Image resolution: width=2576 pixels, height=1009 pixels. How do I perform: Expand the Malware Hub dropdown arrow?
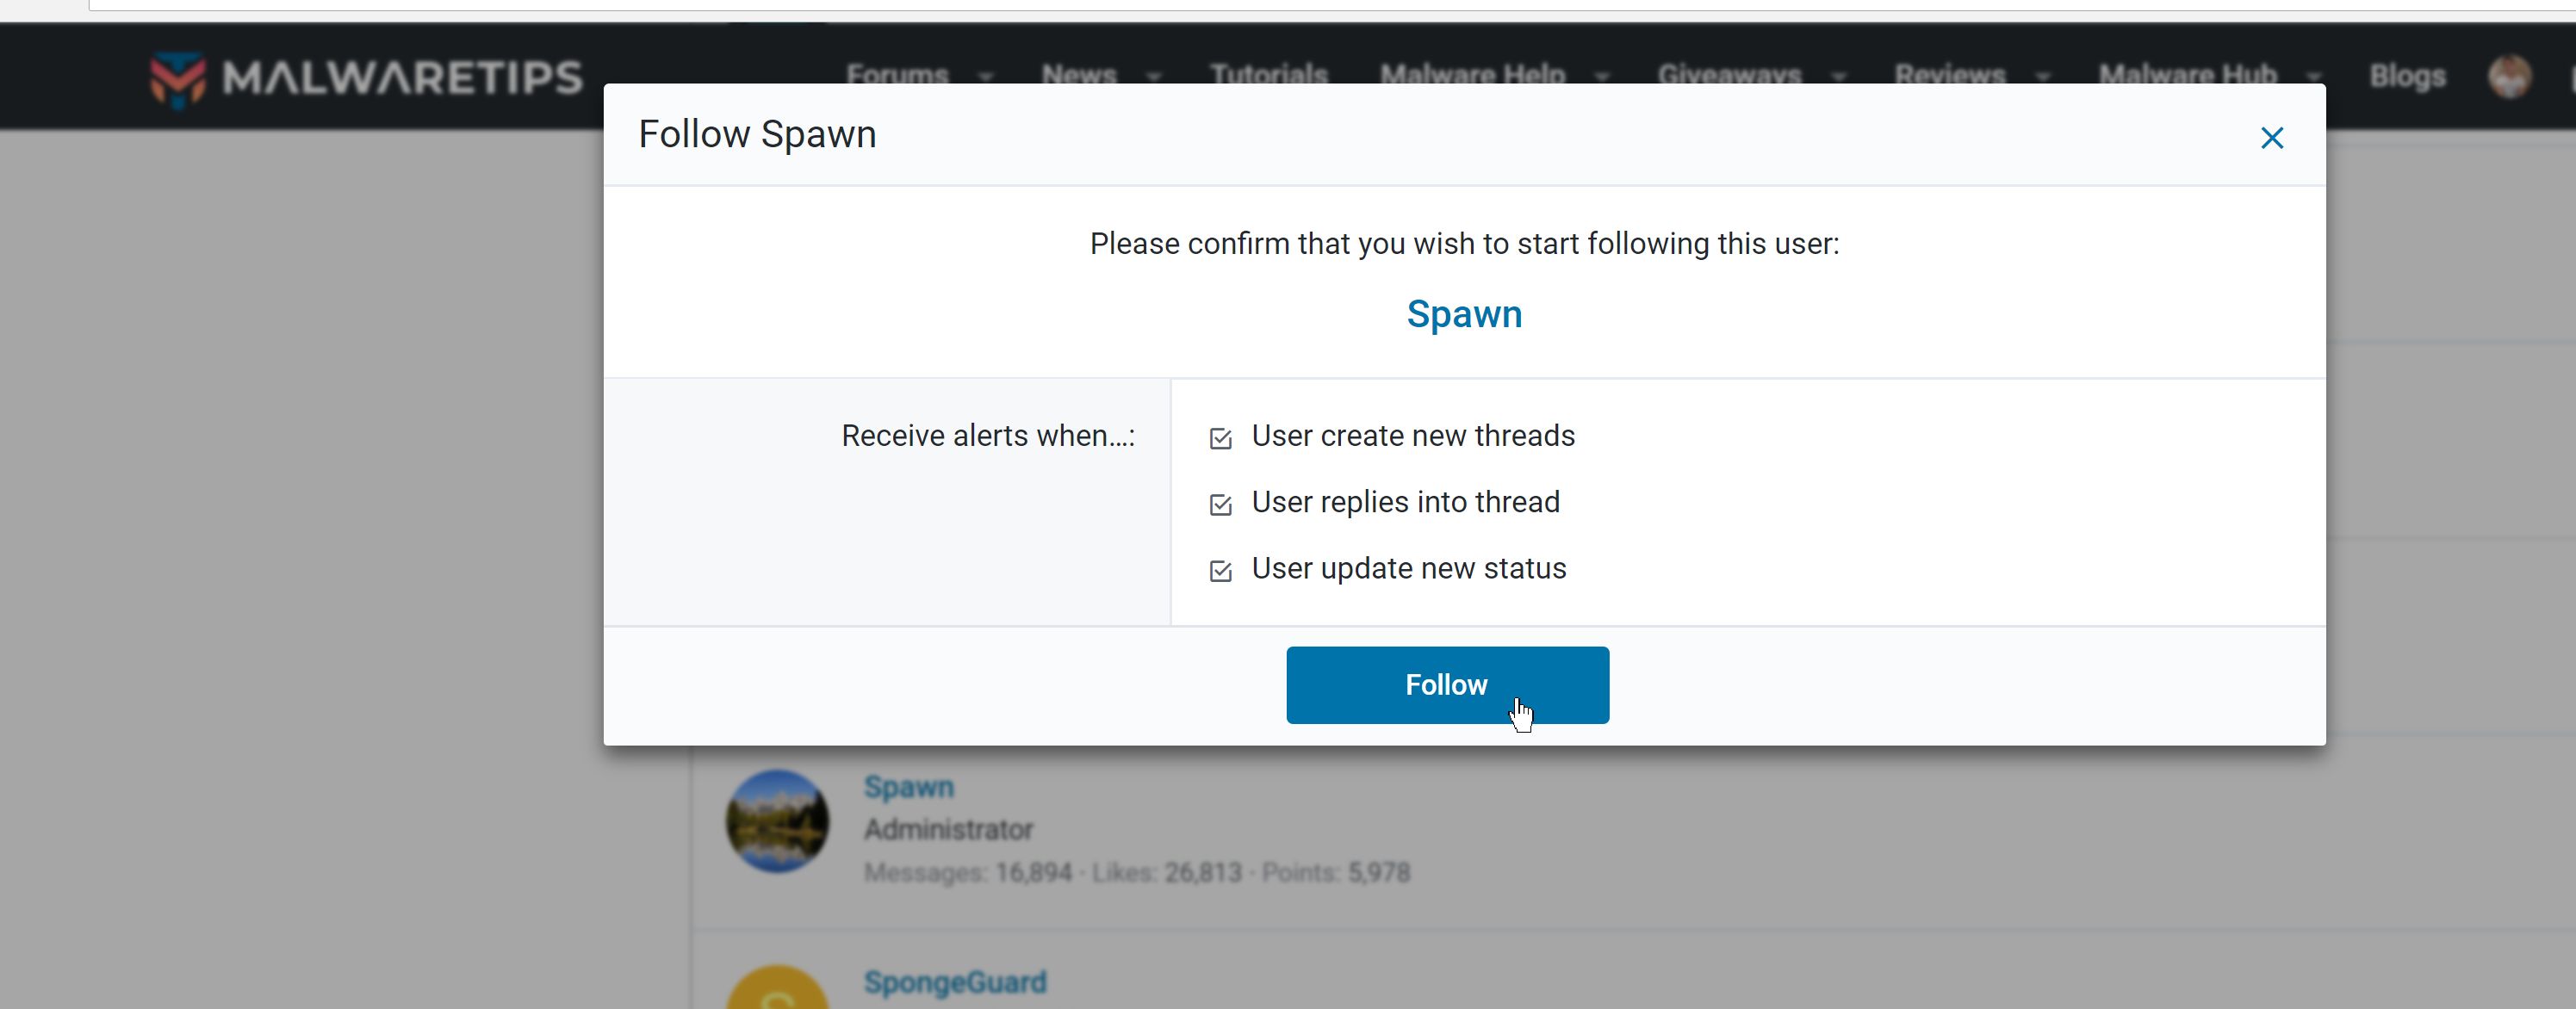[x=2313, y=76]
